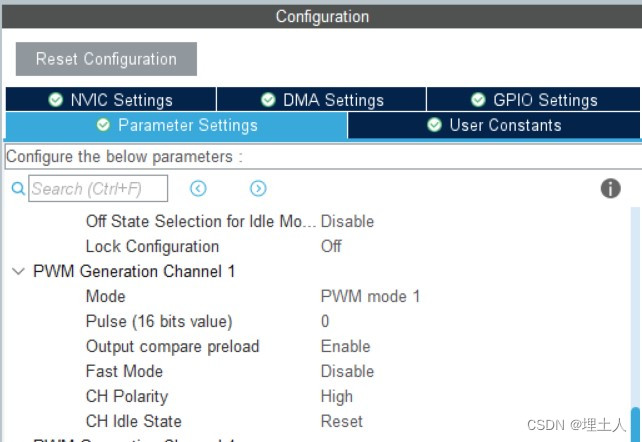Switch to the User Constants tab

(494, 125)
